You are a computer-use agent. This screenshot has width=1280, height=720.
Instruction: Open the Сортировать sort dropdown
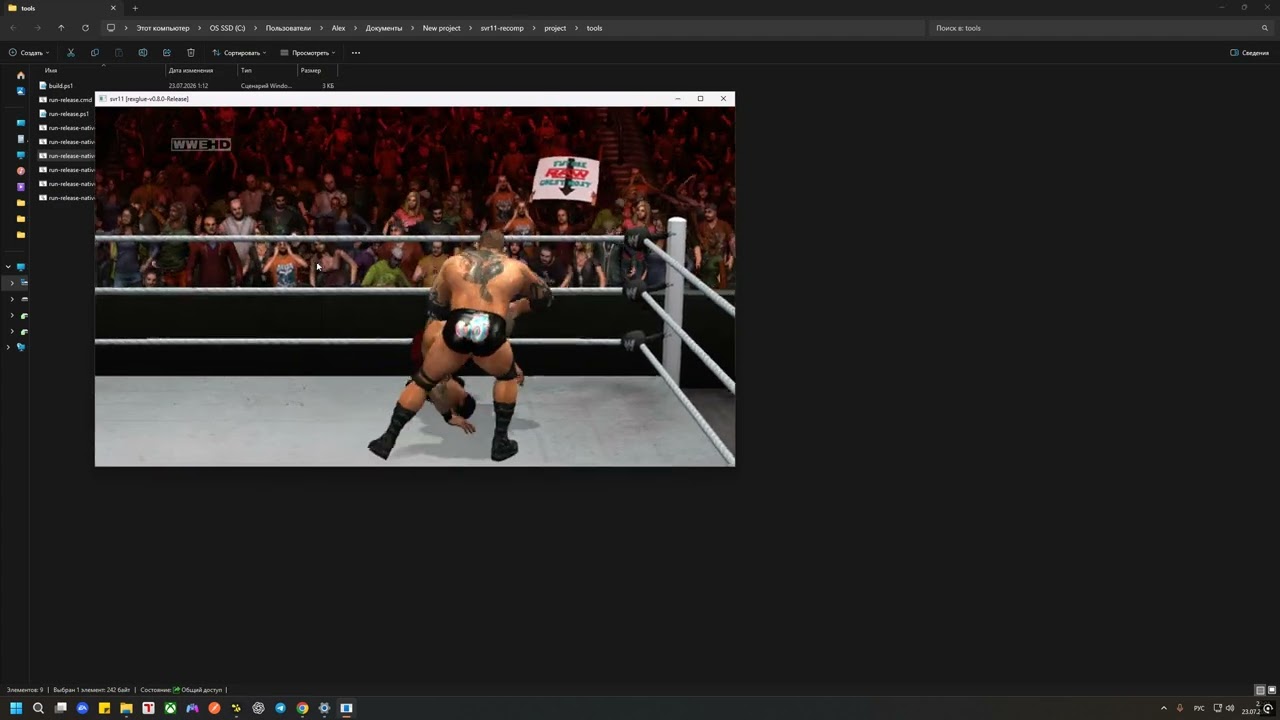click(239, 53)
